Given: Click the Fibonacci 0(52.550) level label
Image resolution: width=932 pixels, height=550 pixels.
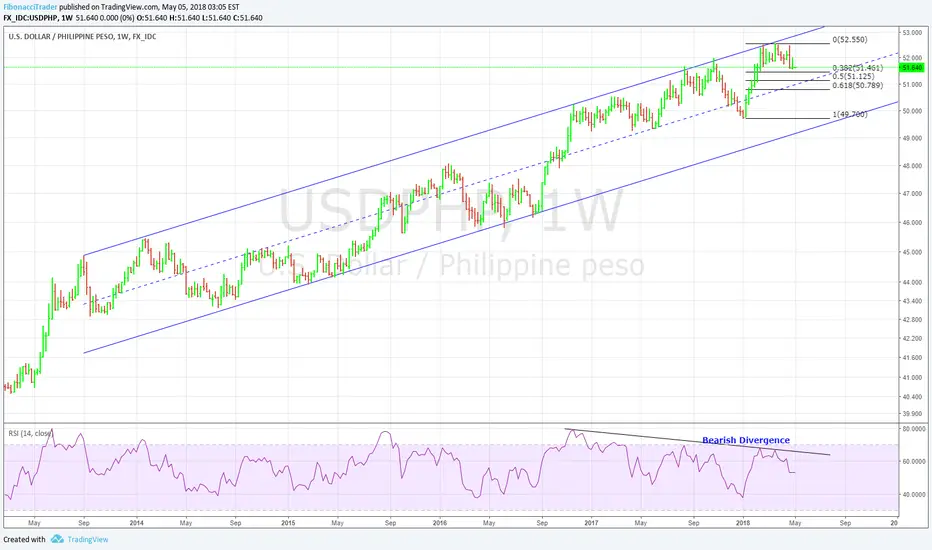Looking at the screenshot, I should pos(849,40).
